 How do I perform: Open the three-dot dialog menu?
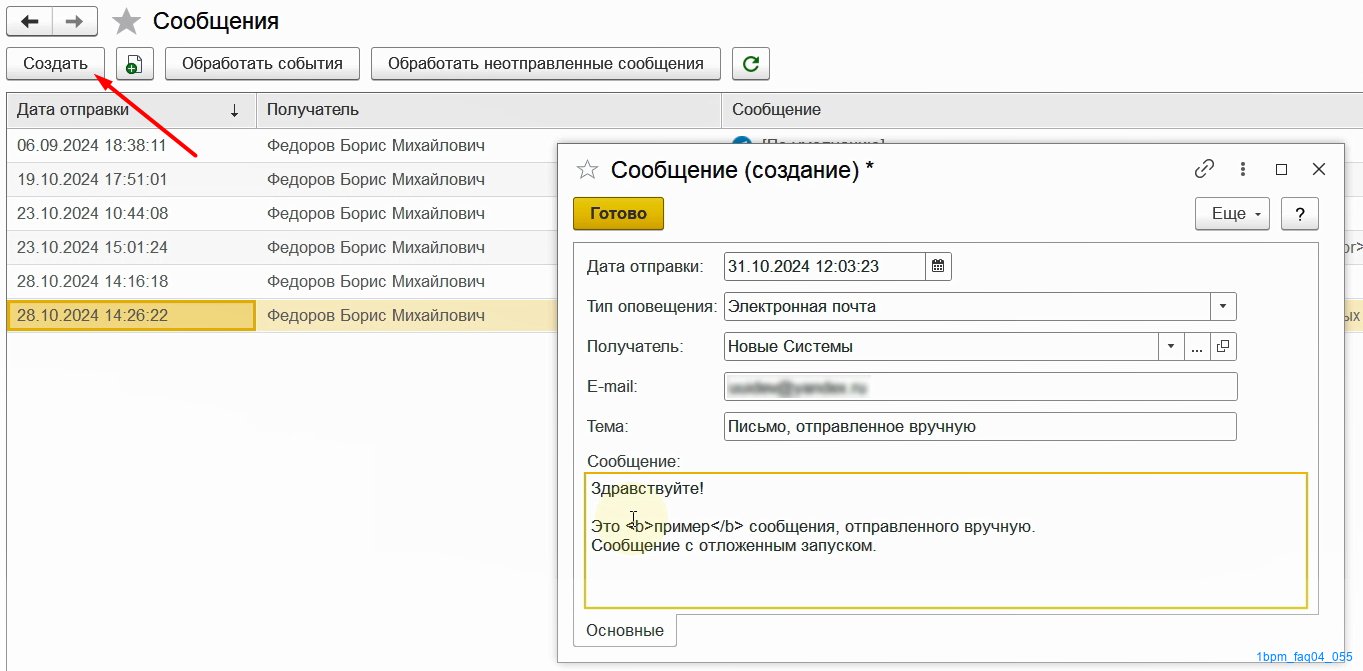pos(1243,169)
